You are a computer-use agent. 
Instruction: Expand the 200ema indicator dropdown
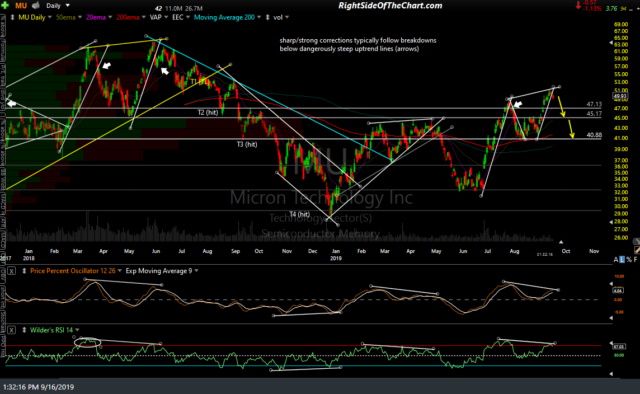pos(144,18)
